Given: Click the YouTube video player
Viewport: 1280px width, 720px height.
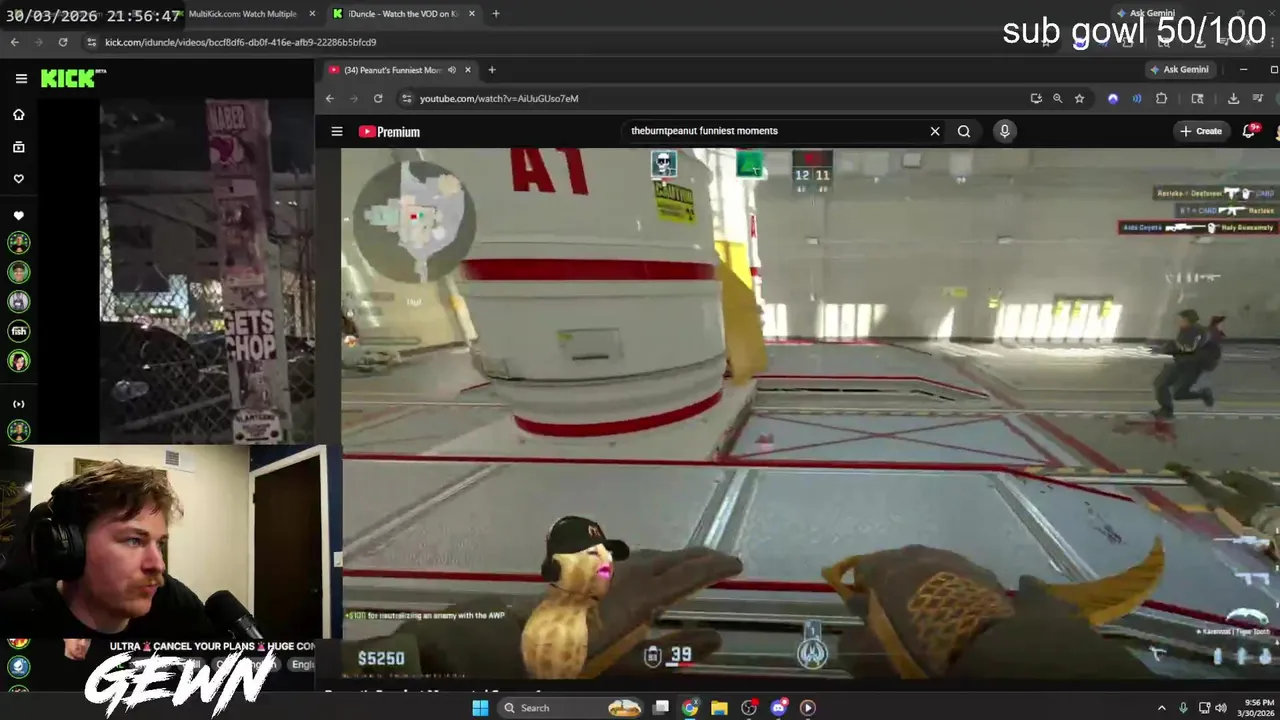Looking at the screenshot, I should tap(811, 413).
